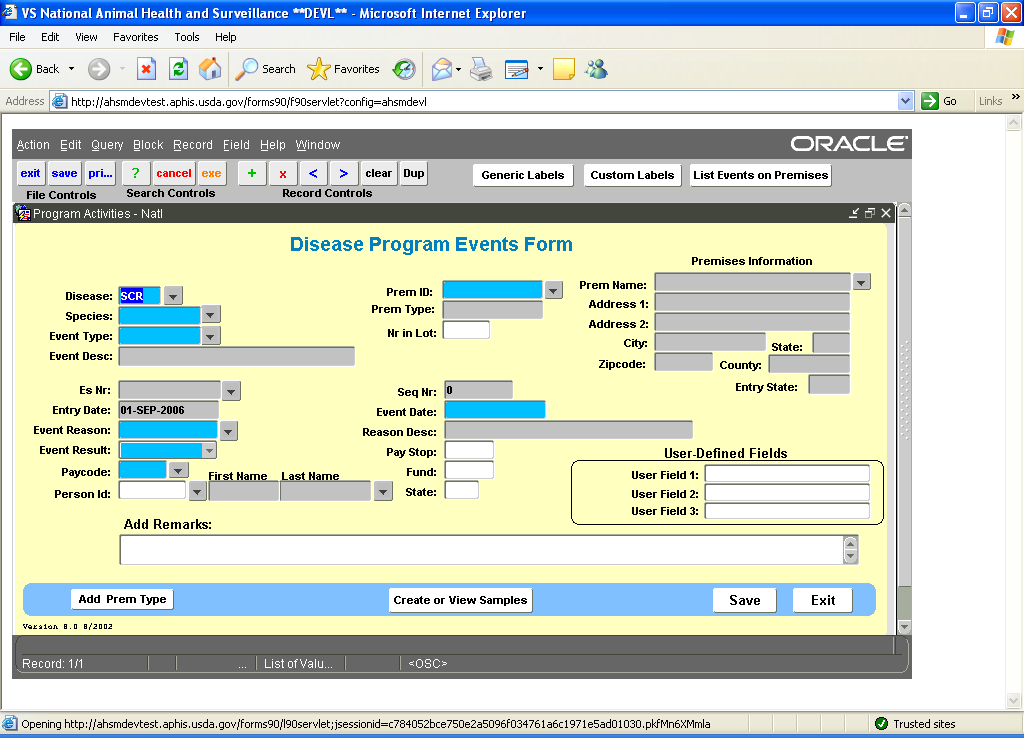Screen dimensions: 1024x738
Task: Click the green question mark query button
Action: [x=134, y=173]
